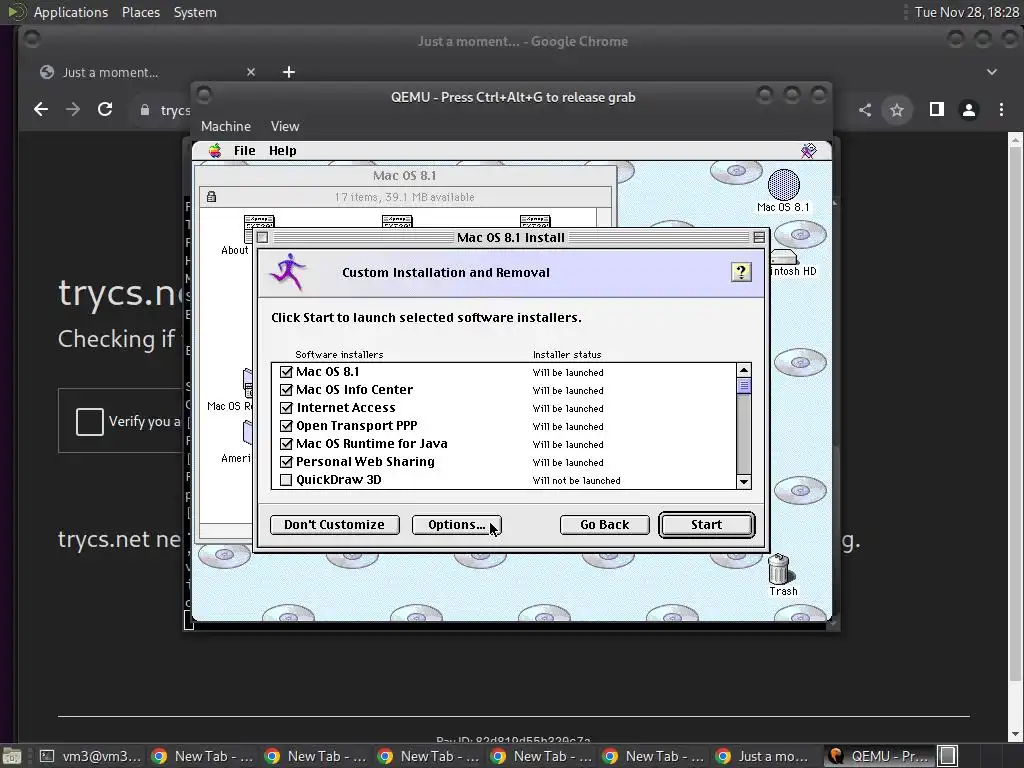Uncheck Internet Access installer
1024x768 pixels.
click(x=286, y=408)
